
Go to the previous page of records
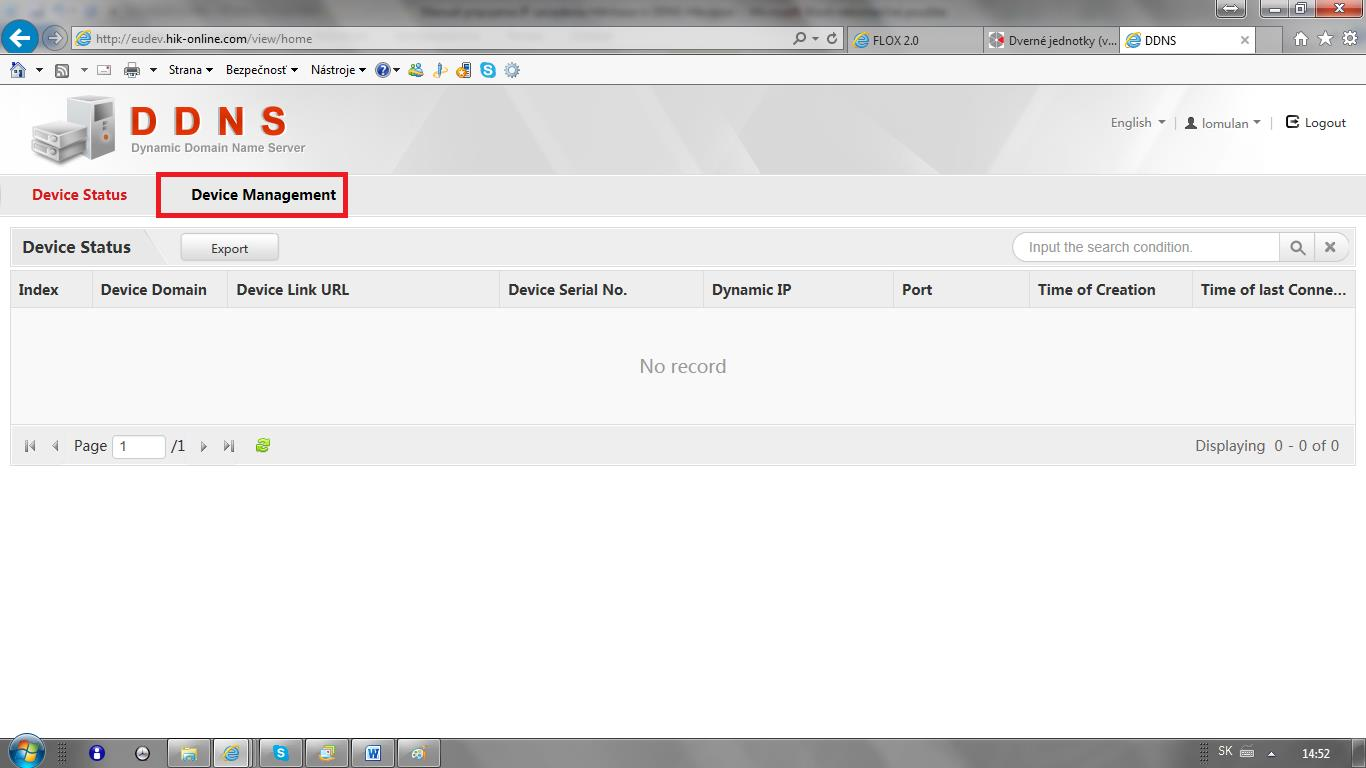(x=55, y=446)
